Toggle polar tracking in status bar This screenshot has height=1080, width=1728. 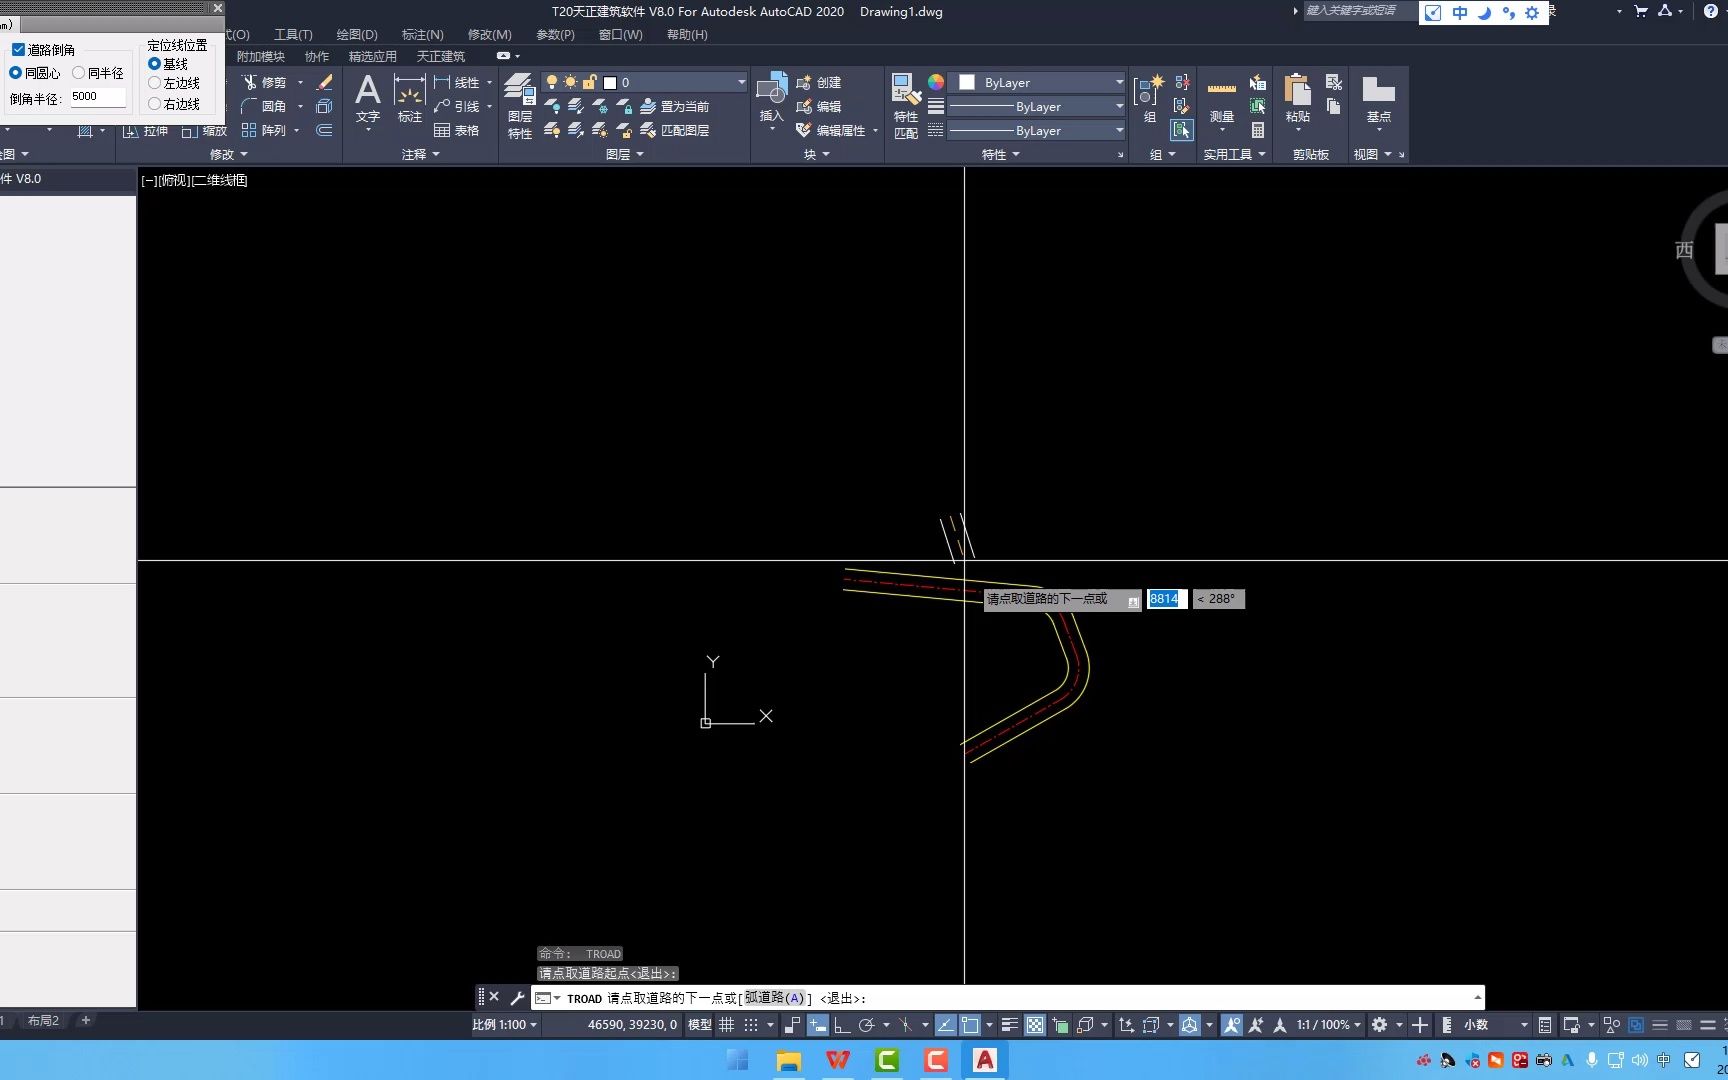click(x=867, y=1025)
